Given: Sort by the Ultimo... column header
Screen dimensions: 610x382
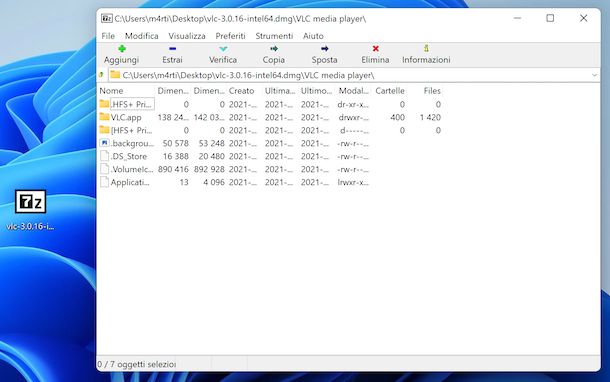Looking at the screenshot, I should pyautogui.click(x=317, y=91).
